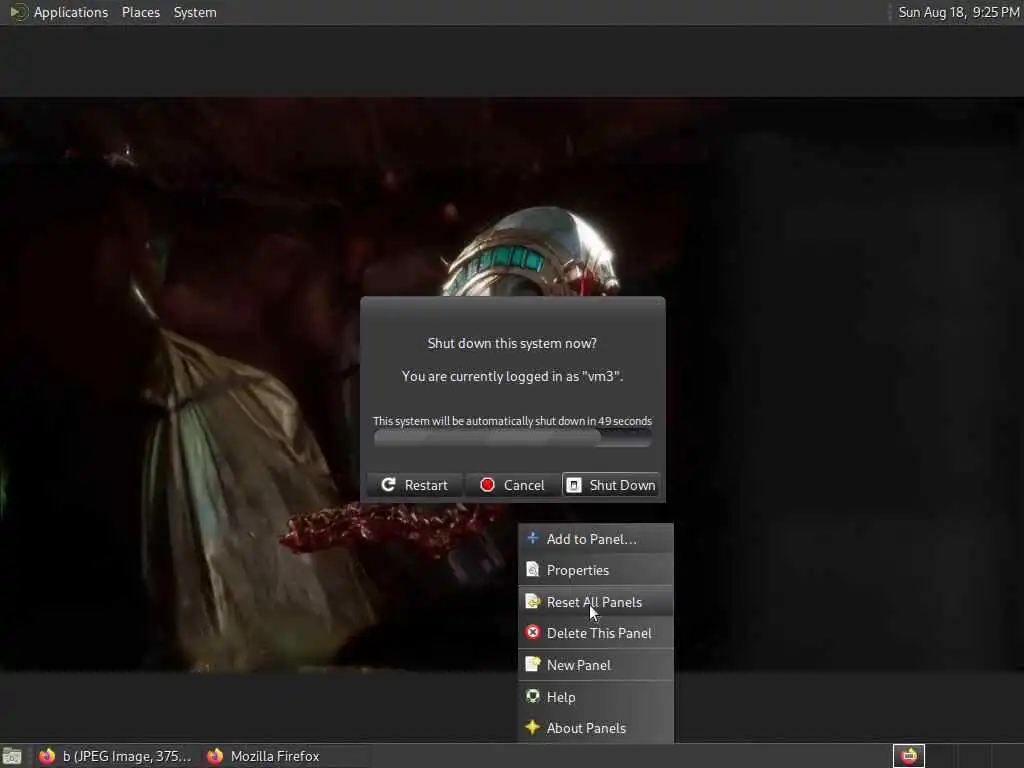Click the Firefox icon of the JPEG Image task
1024x768 pixels.
46,756
